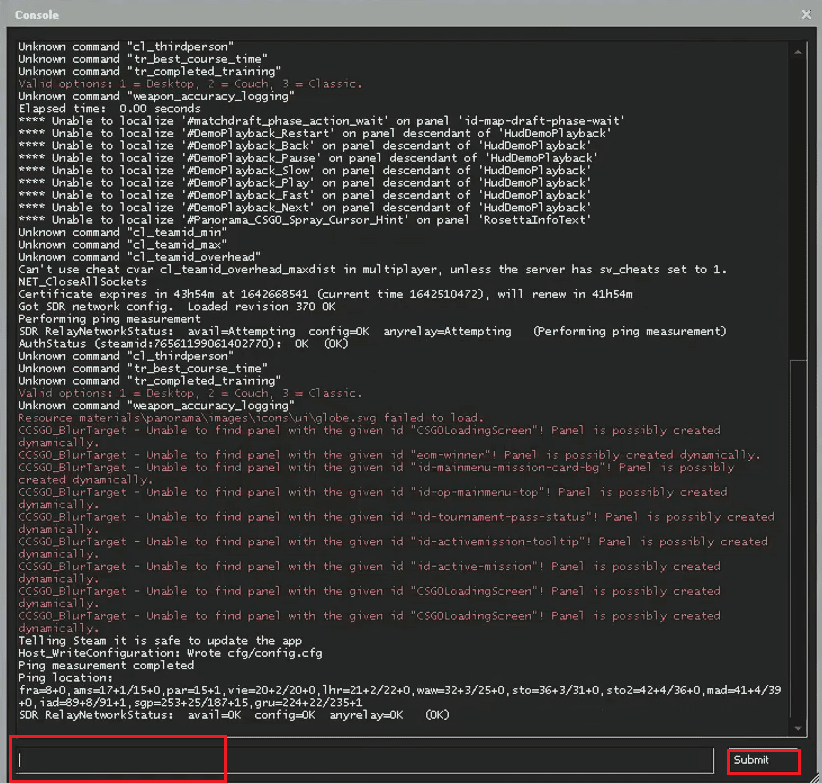The height and width of the screenshot is (783, 822).
Task: Click the 'NET_CloseAllSockets' line
Action: tap(82, 282)
